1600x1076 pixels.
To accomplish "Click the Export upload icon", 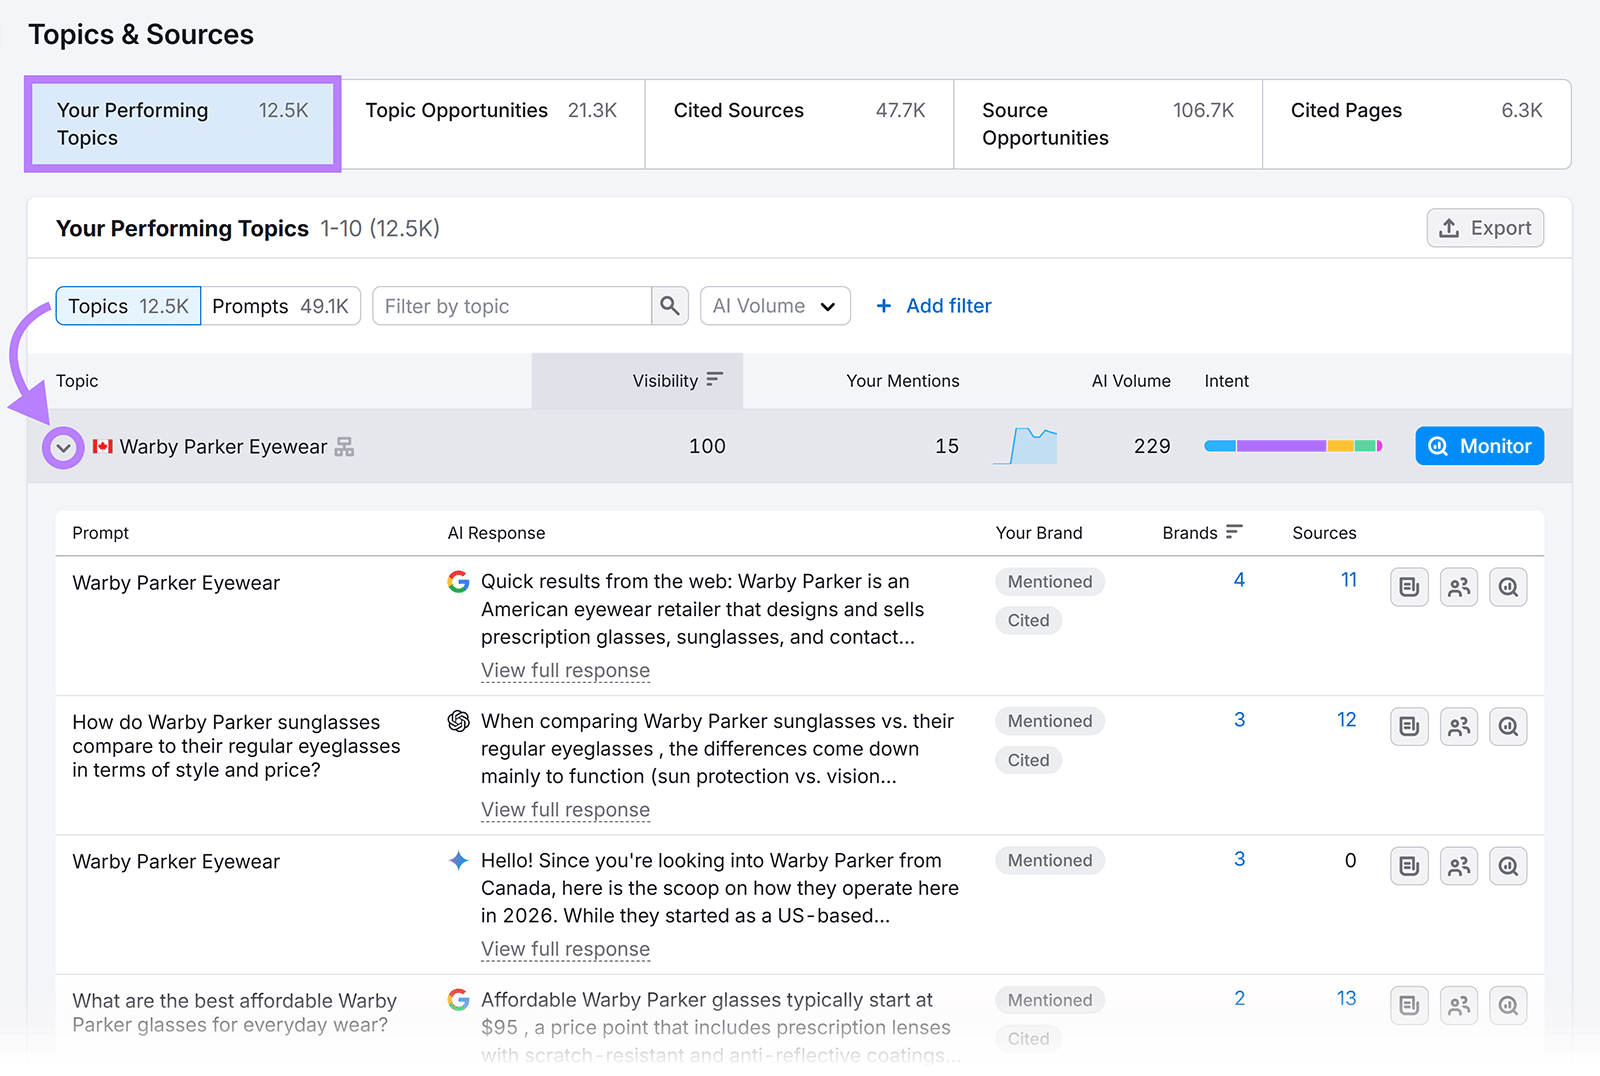I will (1449, 228).
